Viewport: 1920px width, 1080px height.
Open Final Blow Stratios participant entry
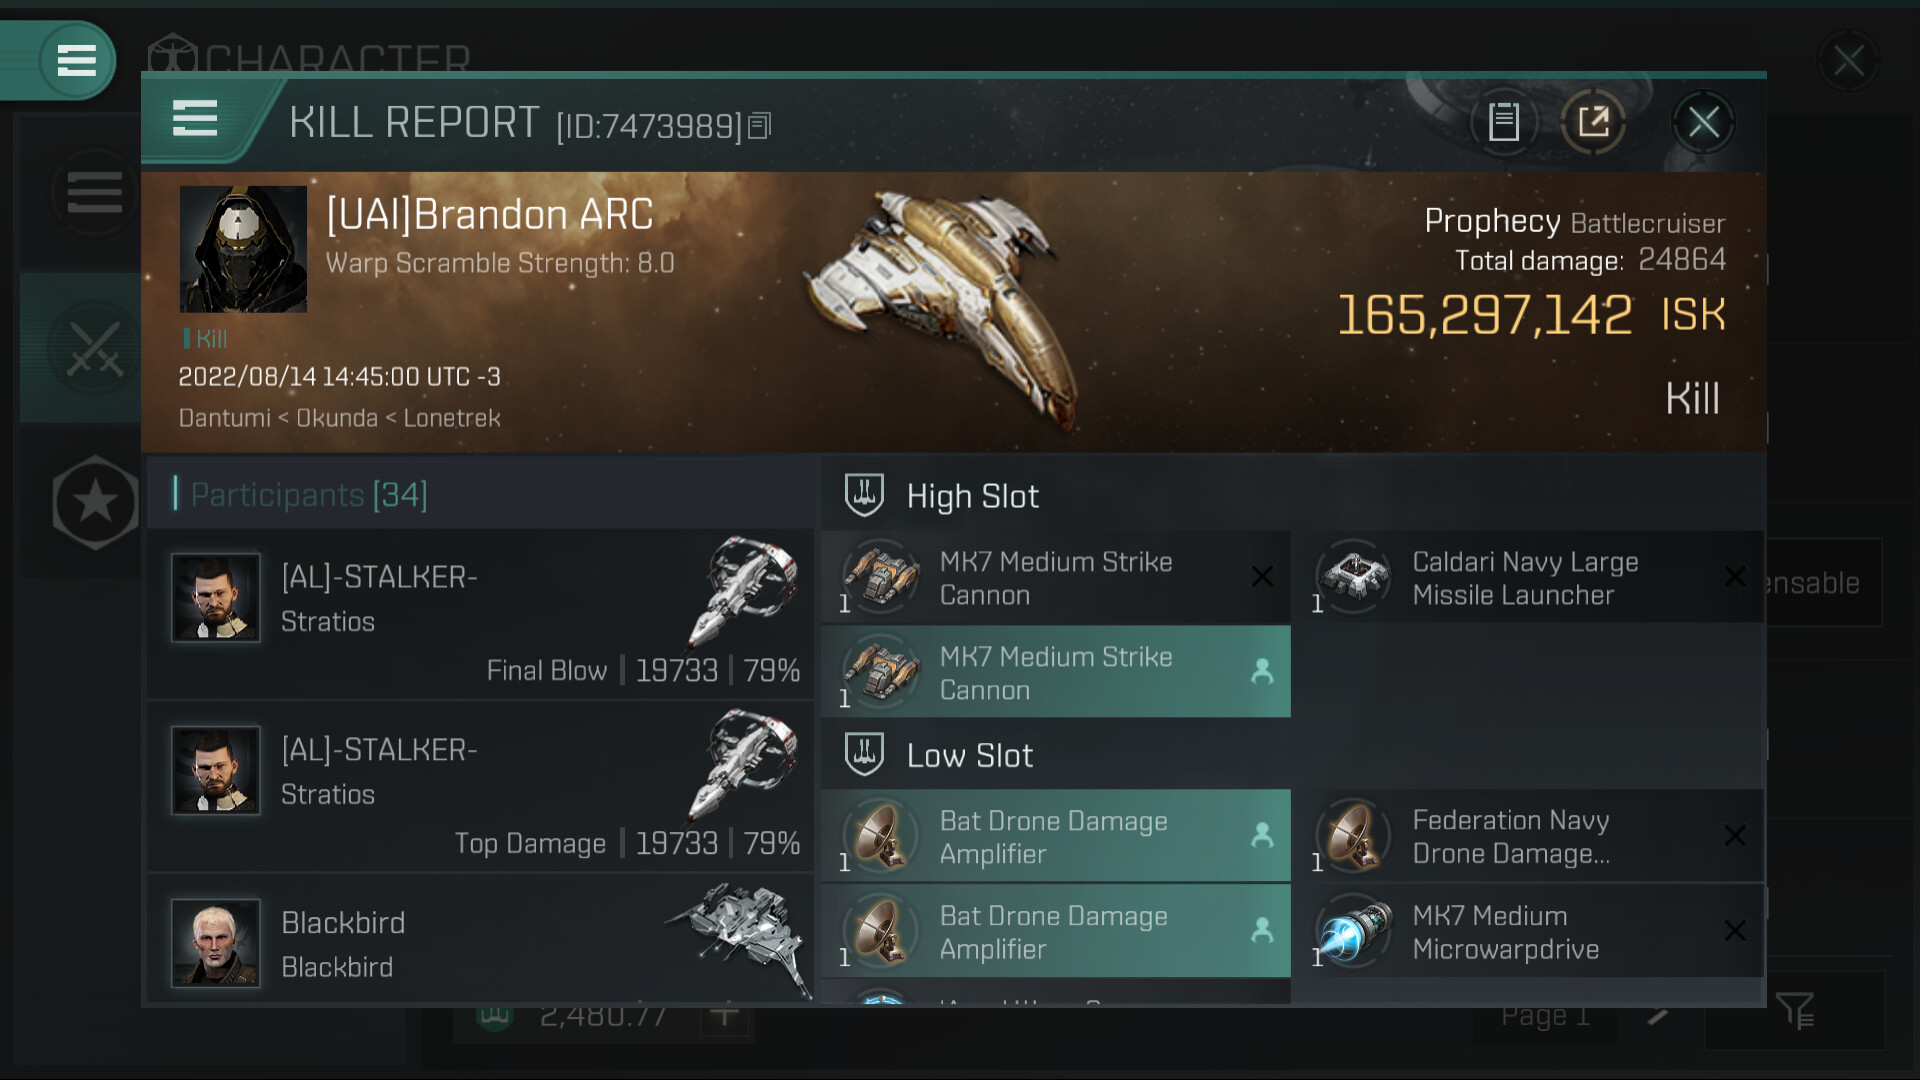tap(480, 614)
